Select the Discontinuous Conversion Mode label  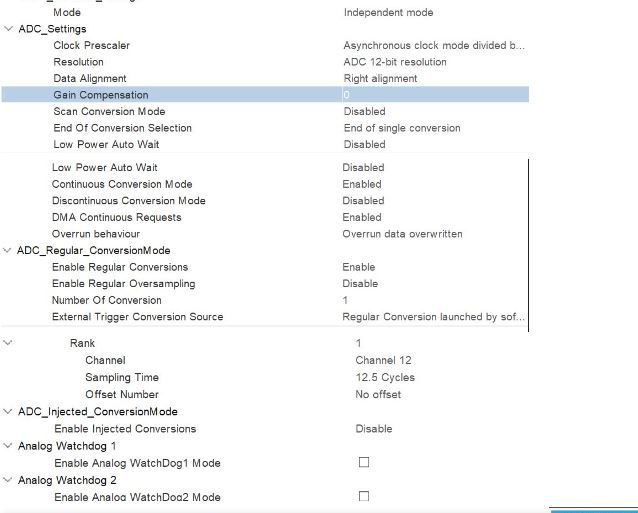[x=129, y=201]
